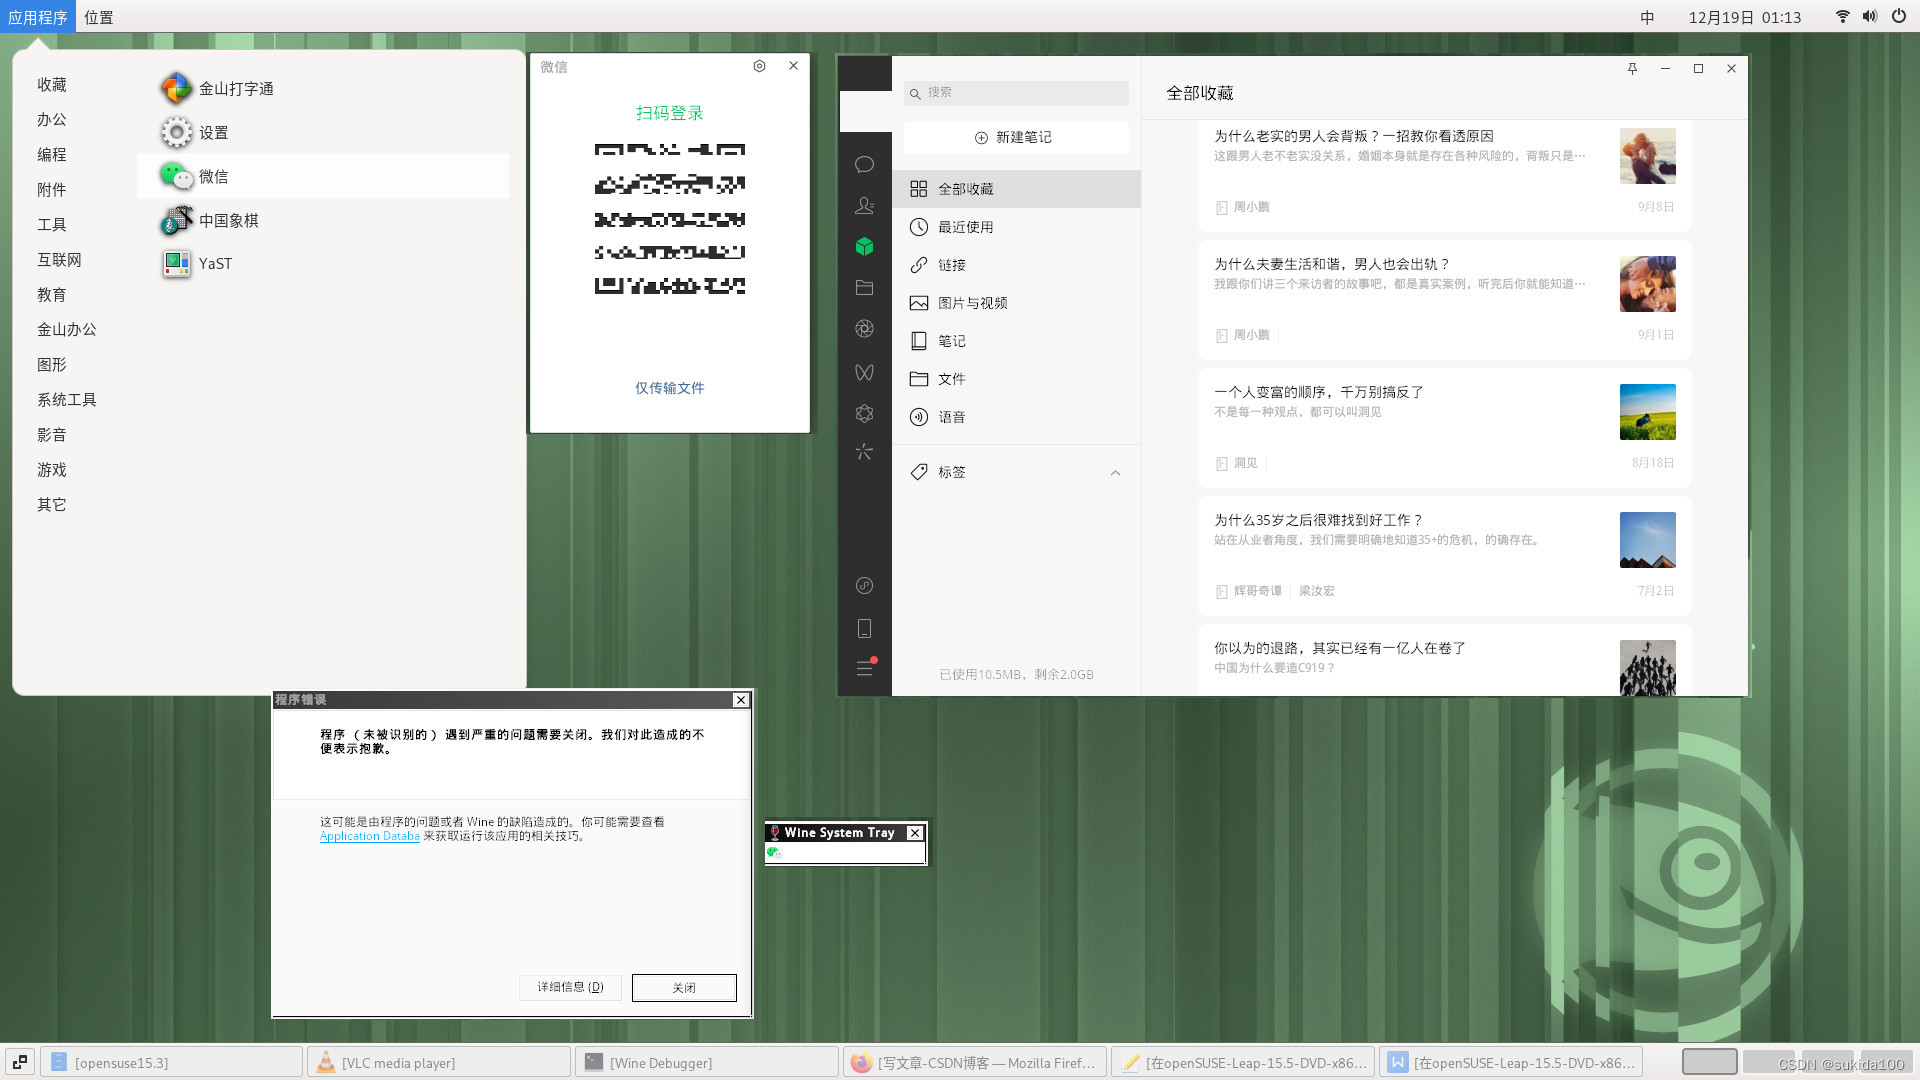Open the 应用程序 menu in top panel

click(x=38, y=17)
